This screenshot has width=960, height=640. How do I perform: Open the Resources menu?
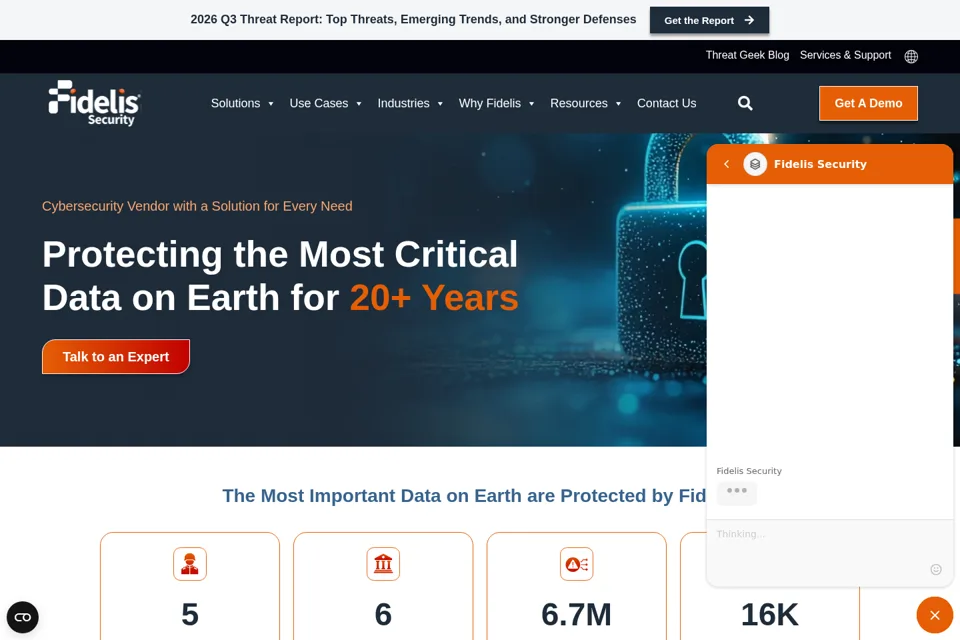tap(585, 104)
